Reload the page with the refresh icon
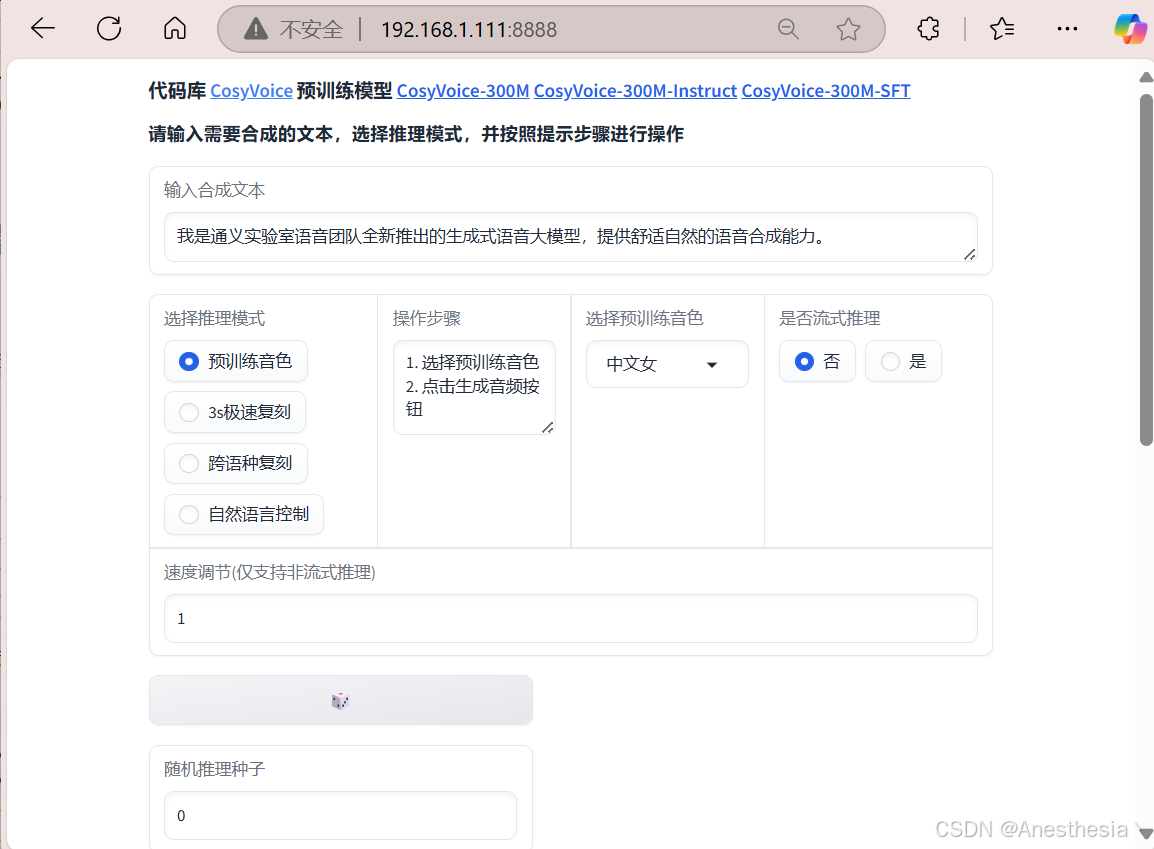 pyautogui.click(x=109, y=29)
